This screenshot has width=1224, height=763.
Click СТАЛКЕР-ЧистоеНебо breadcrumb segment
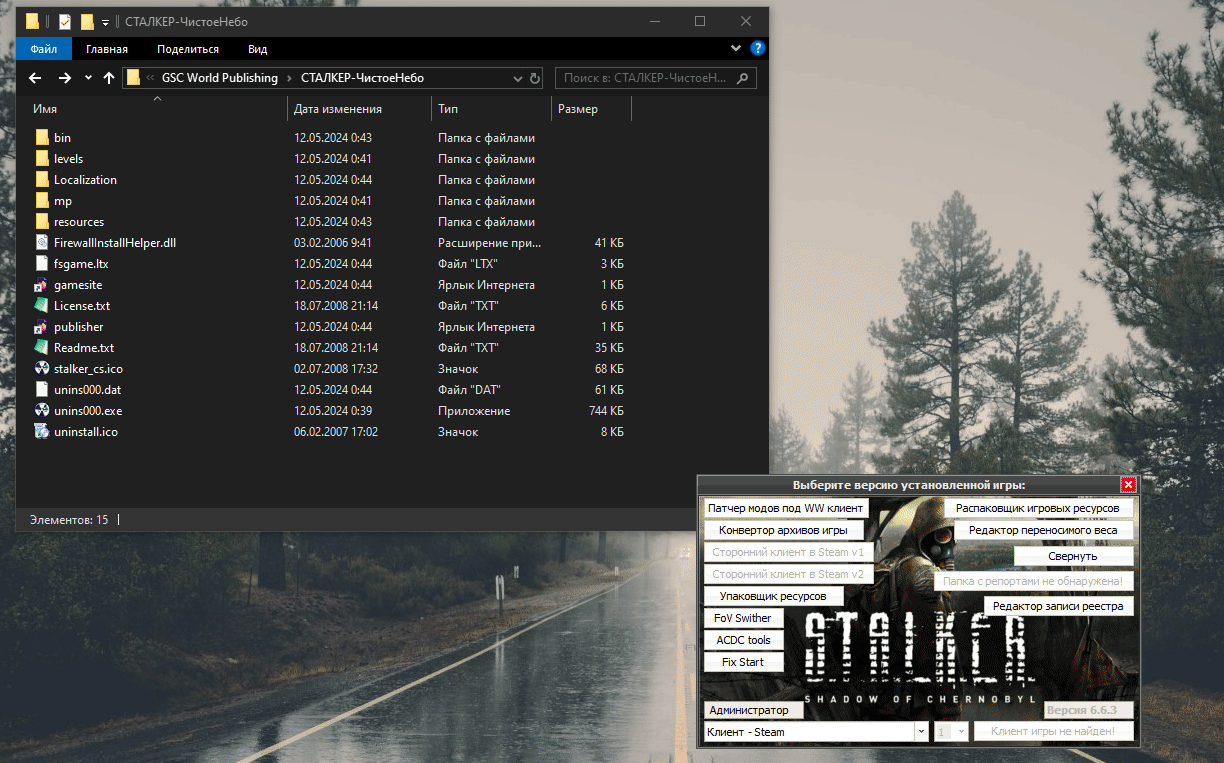[363, 78]
